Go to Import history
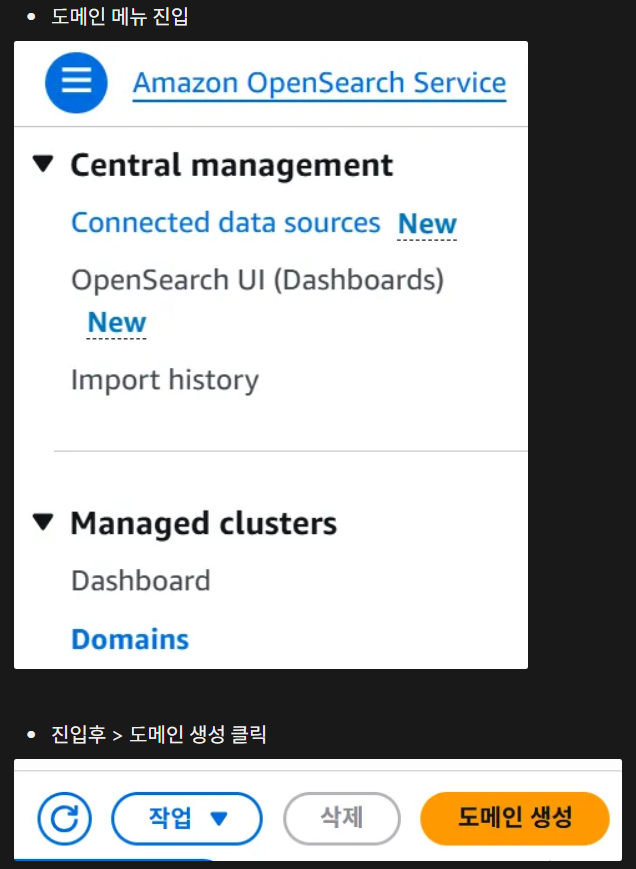Screen dimensions: 636x869 click(165, 380)
